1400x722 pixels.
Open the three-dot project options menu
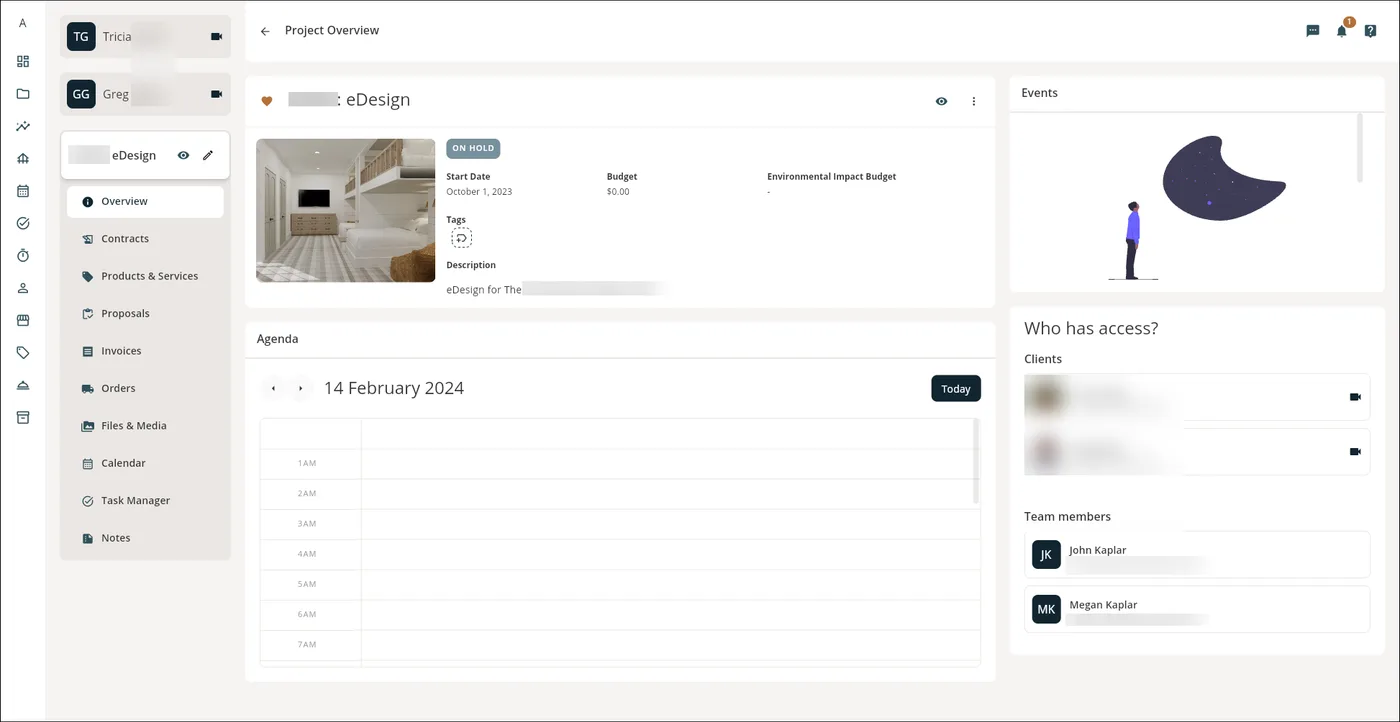click(x=973, y=100)
